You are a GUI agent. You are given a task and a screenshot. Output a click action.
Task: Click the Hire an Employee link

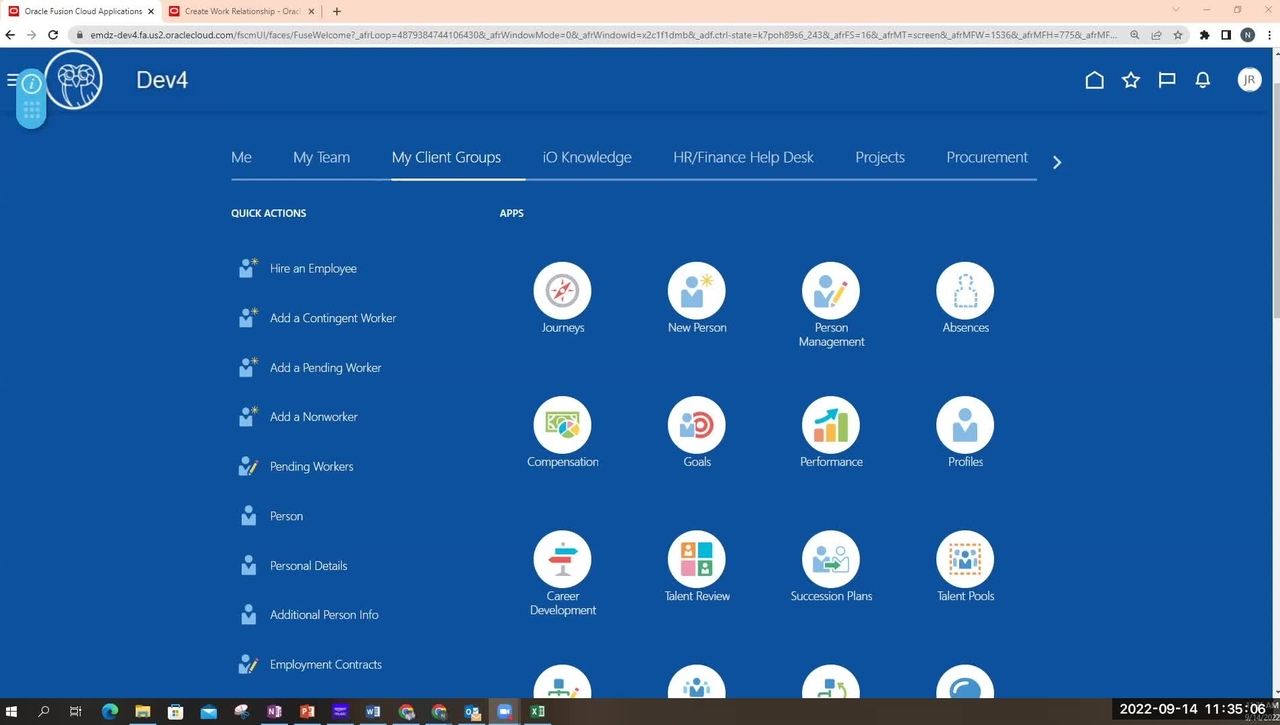click(x=313, y=268)
